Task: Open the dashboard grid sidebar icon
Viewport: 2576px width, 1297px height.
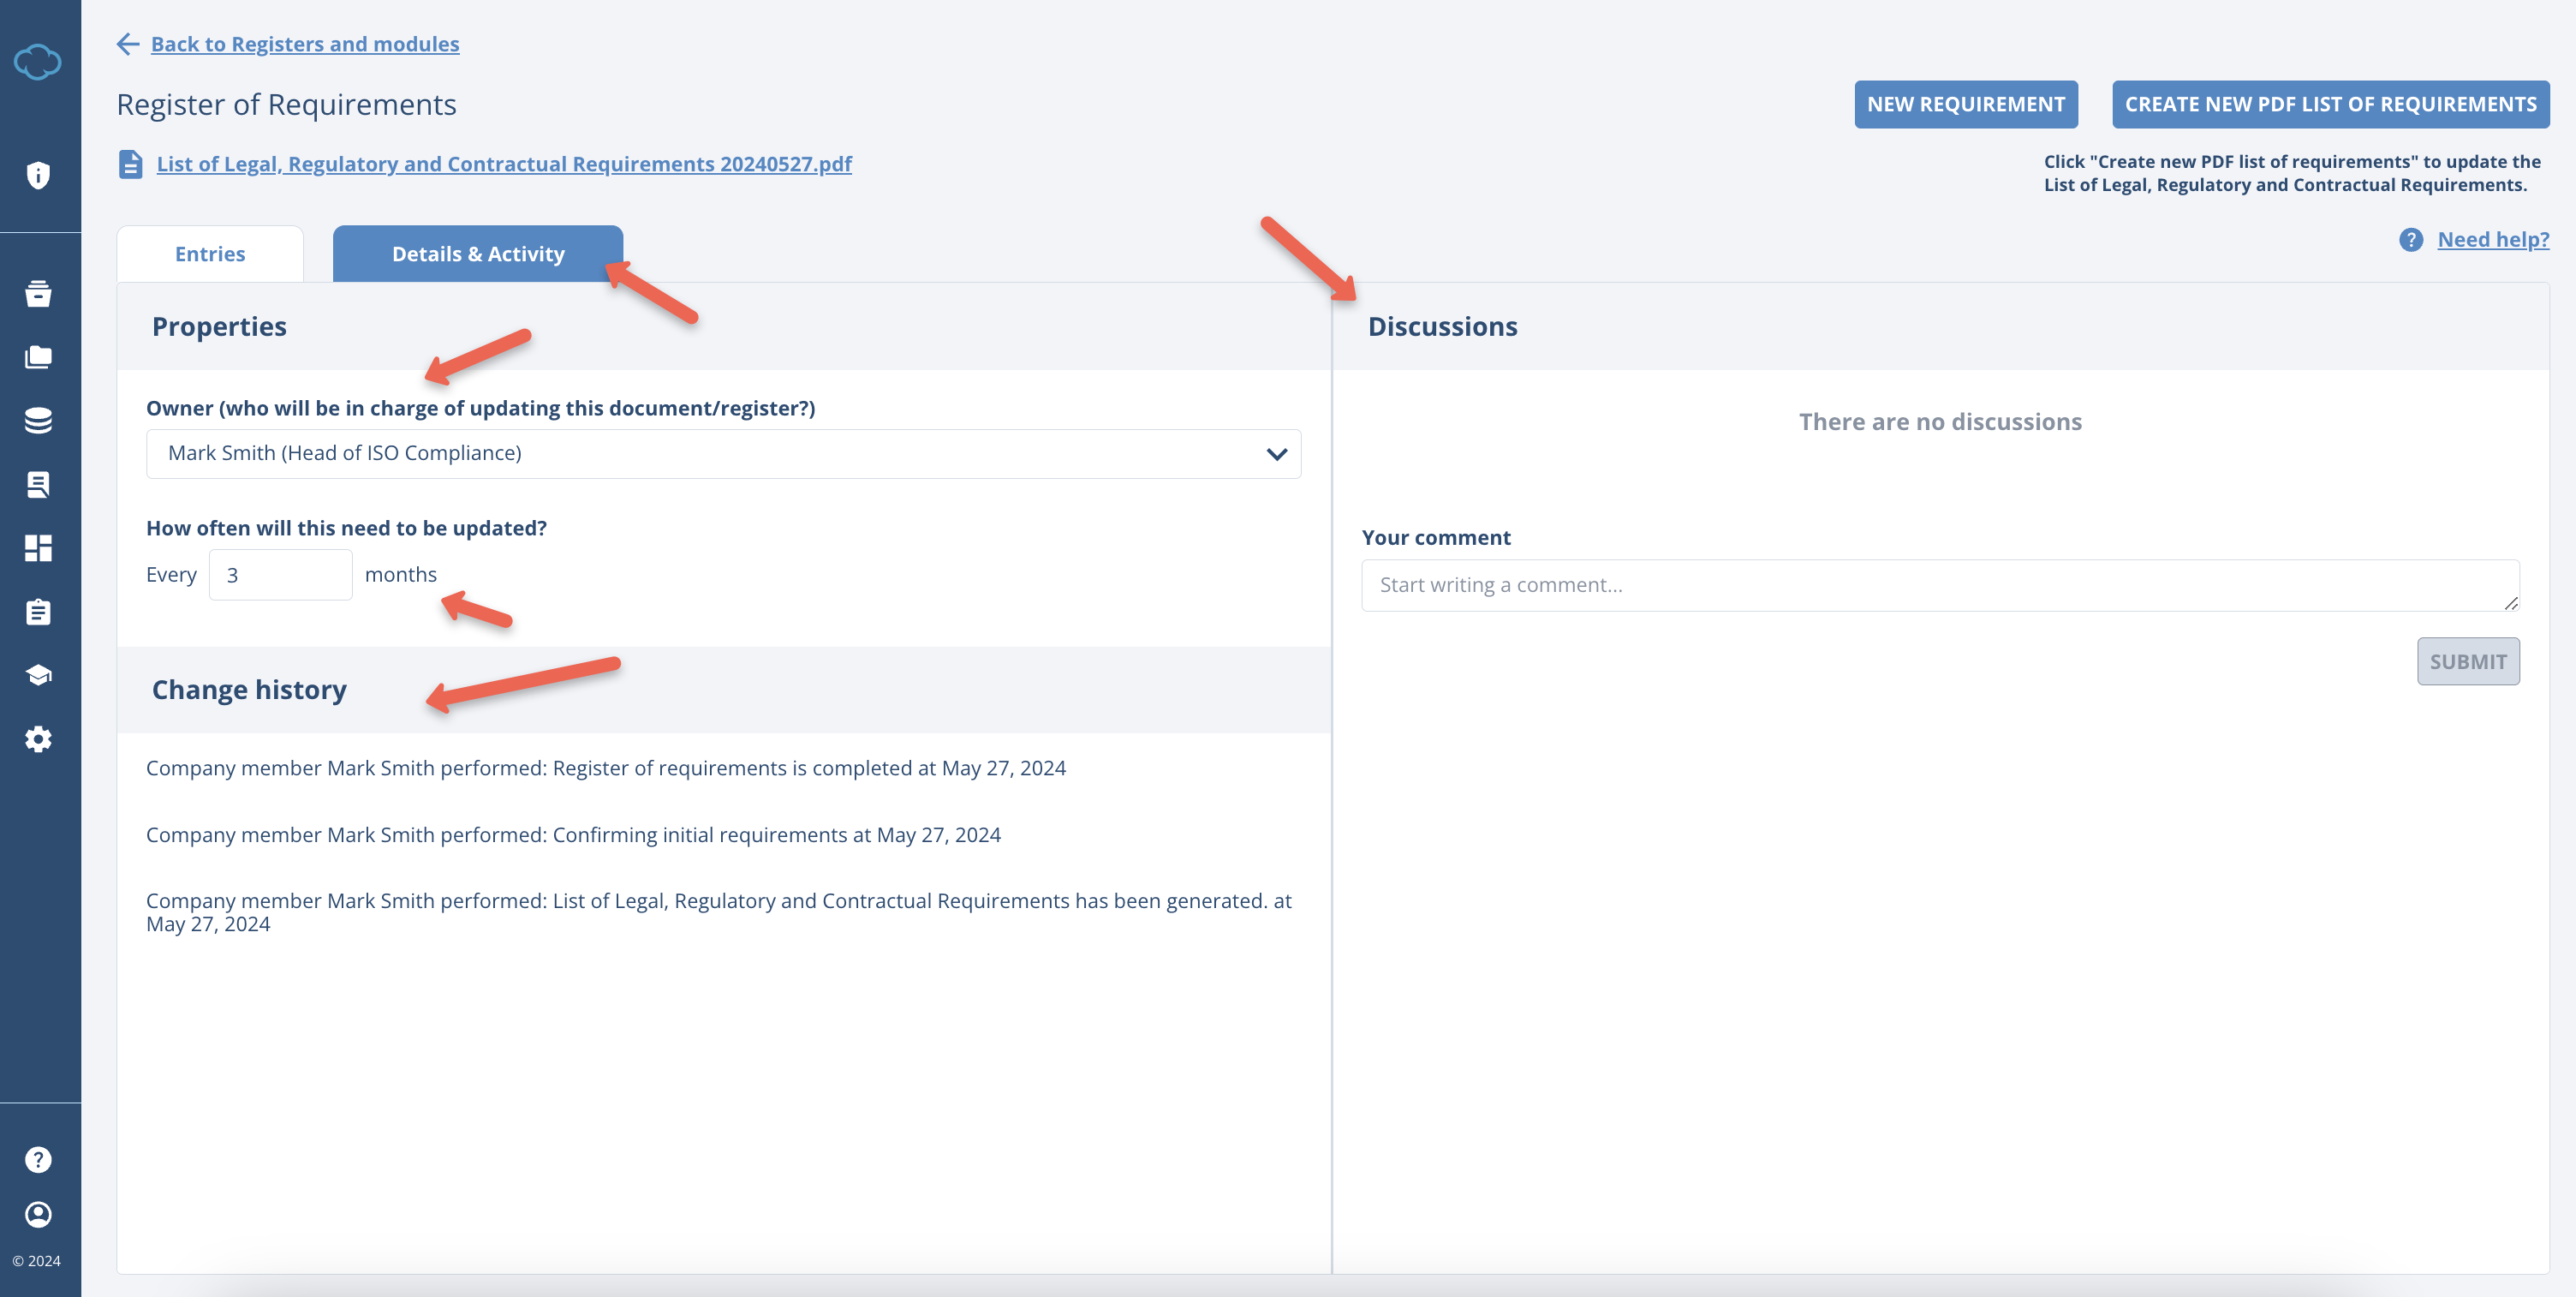Action: point(38,548)
